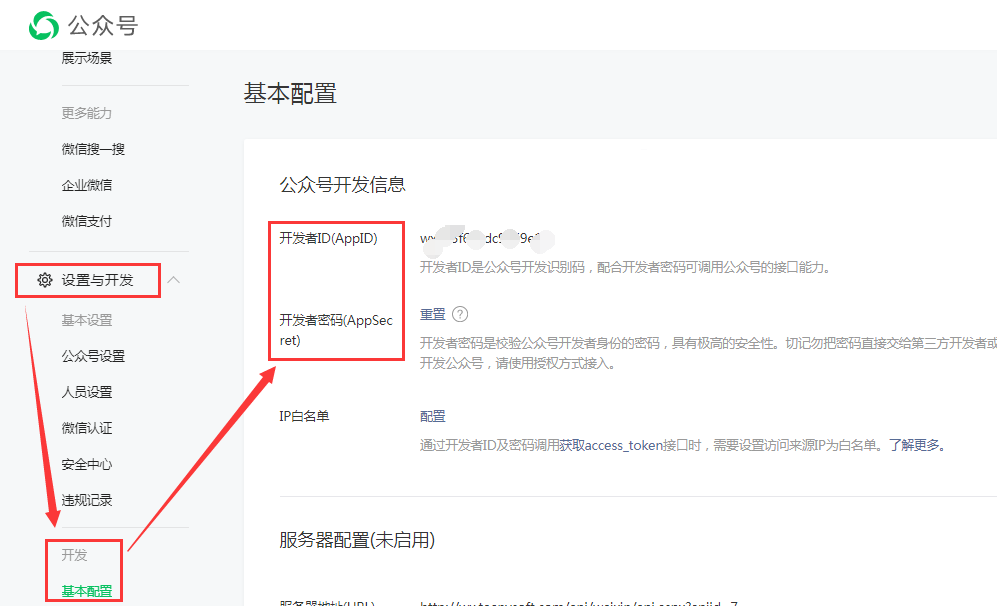Select the green 基本配置 menu item
997x606 pixels.
(86, 591)
